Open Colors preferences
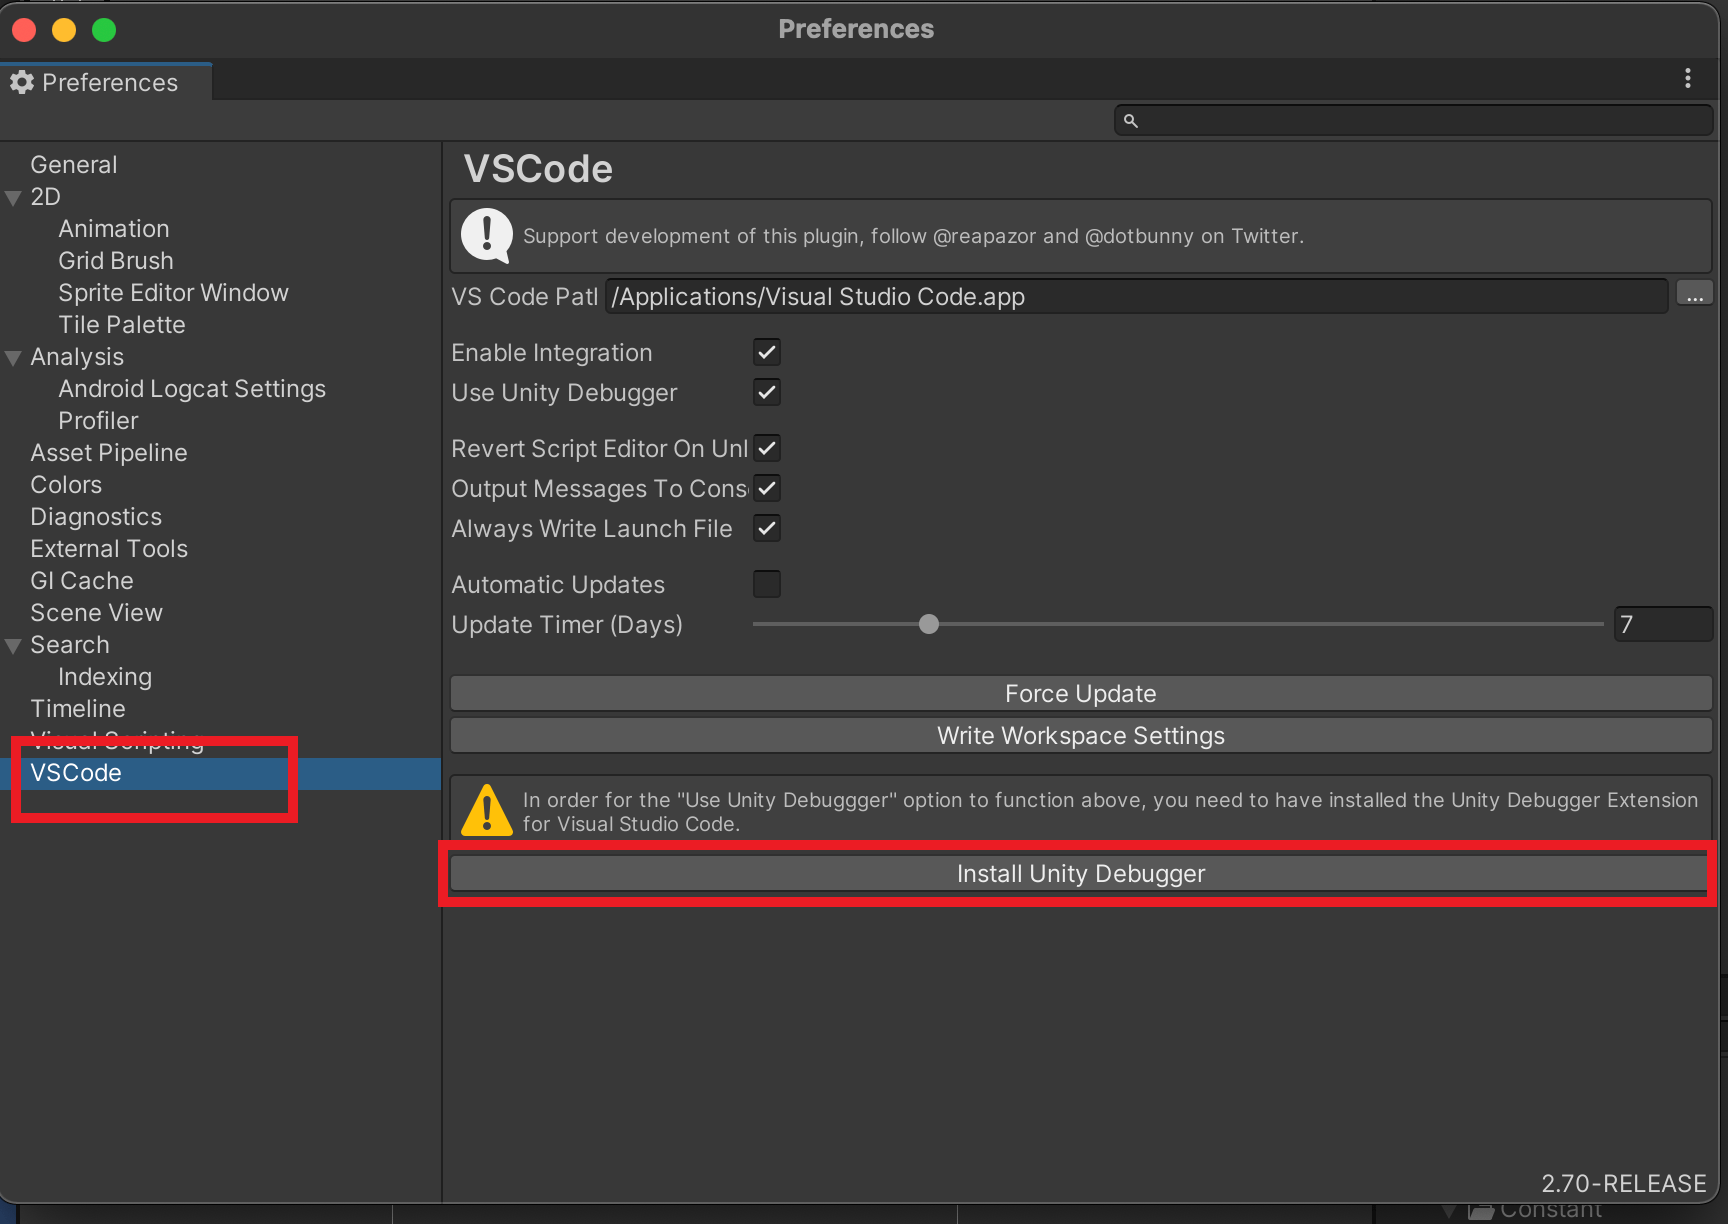Image resolution: width=1728 pixels, height=1224 pixels. 65,484
